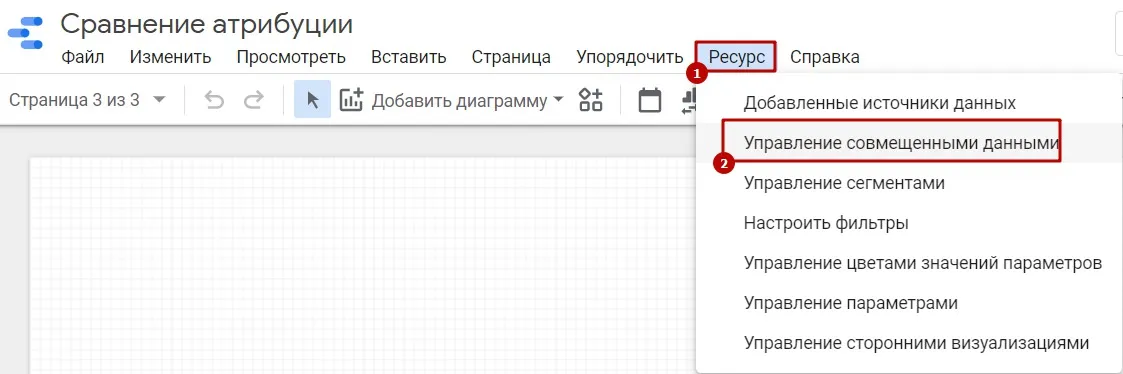Open the Изменить menu

(170, 57)
